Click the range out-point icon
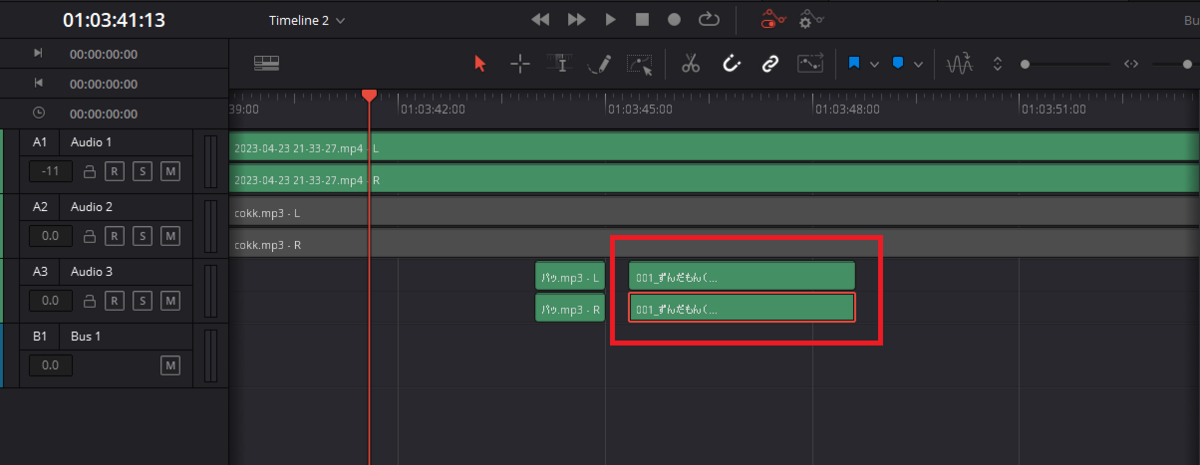Screen dimensions: 1200x465 38,83
